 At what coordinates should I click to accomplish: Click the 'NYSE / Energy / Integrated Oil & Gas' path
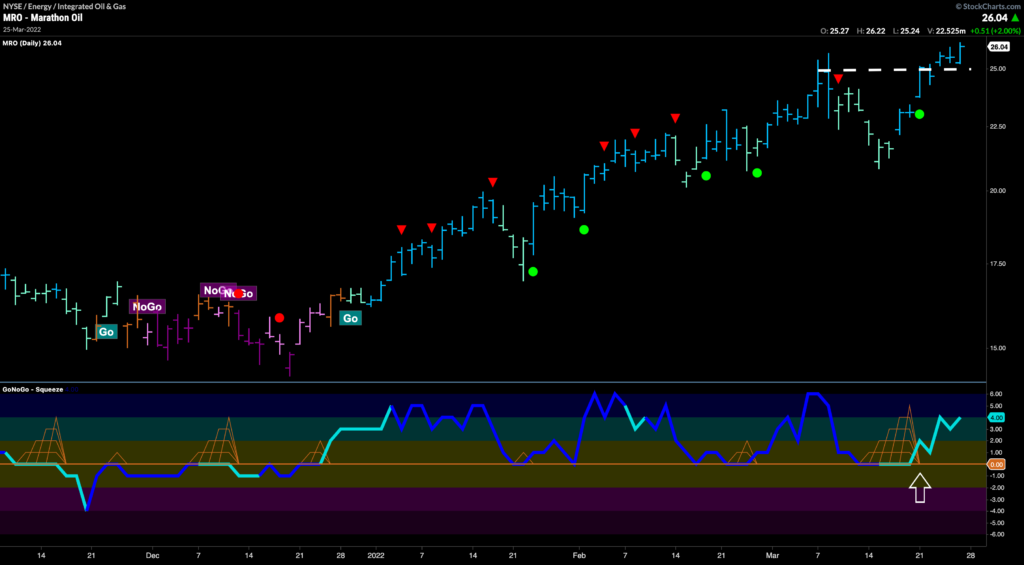[x=64, y=7]
